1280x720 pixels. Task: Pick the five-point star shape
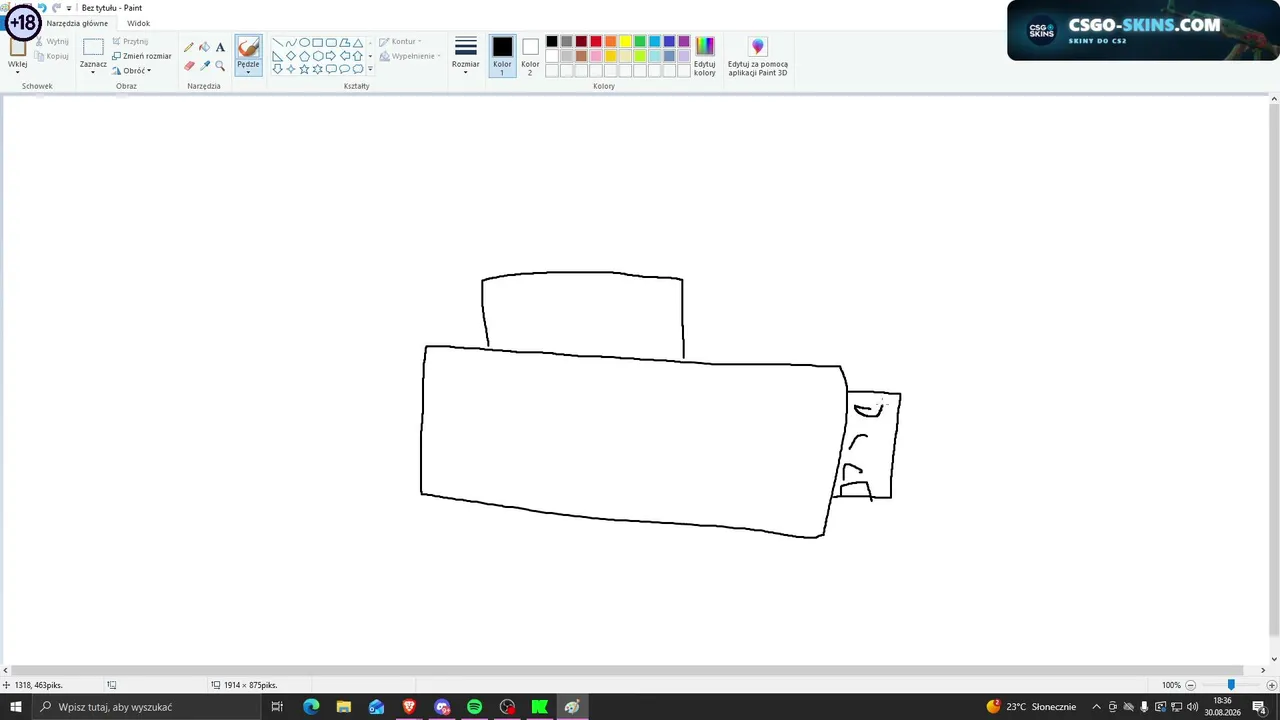(x=304, y=69)
